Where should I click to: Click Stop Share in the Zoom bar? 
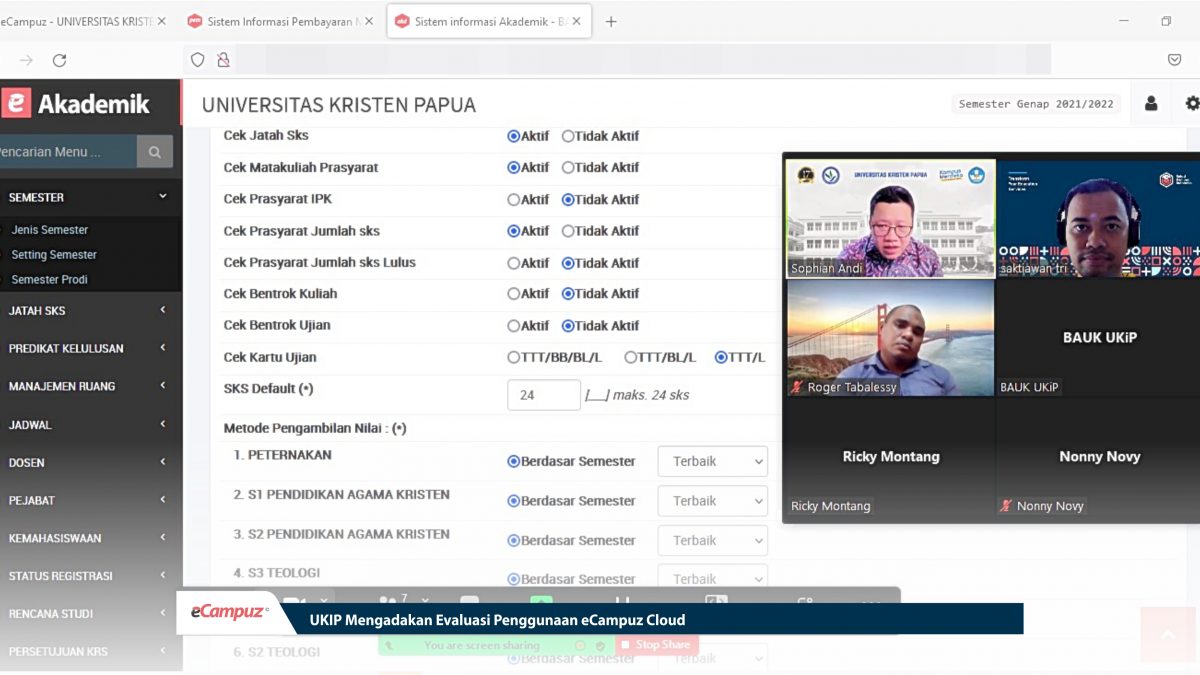[655, 645]
